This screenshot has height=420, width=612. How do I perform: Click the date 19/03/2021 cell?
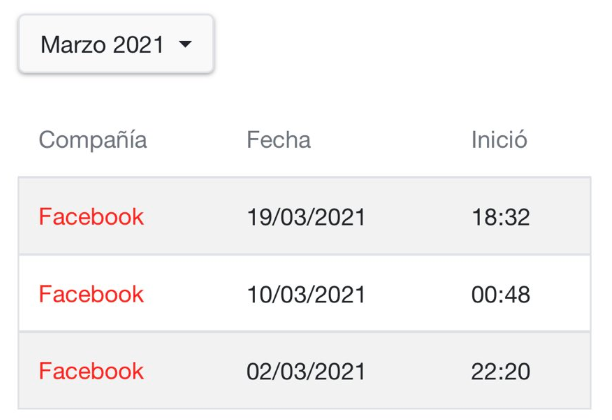point(306,217)
